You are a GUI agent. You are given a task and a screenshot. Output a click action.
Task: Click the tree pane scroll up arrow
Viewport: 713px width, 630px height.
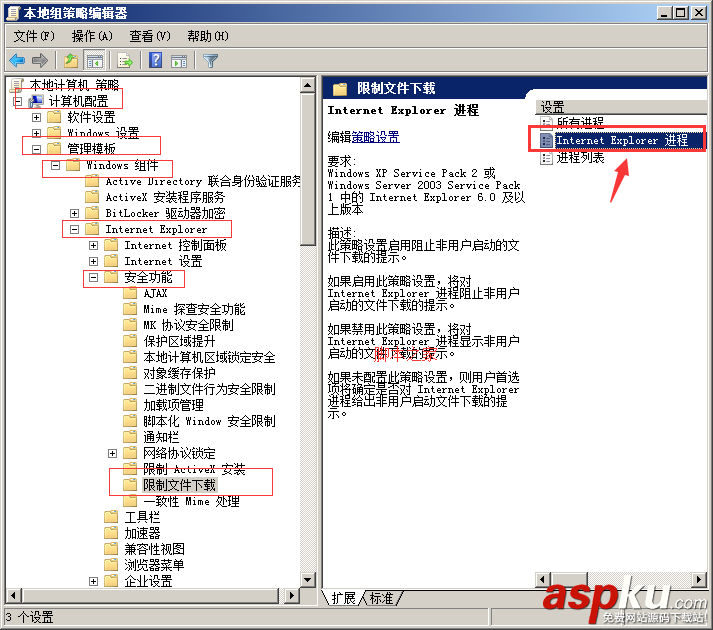pos(308,85)
